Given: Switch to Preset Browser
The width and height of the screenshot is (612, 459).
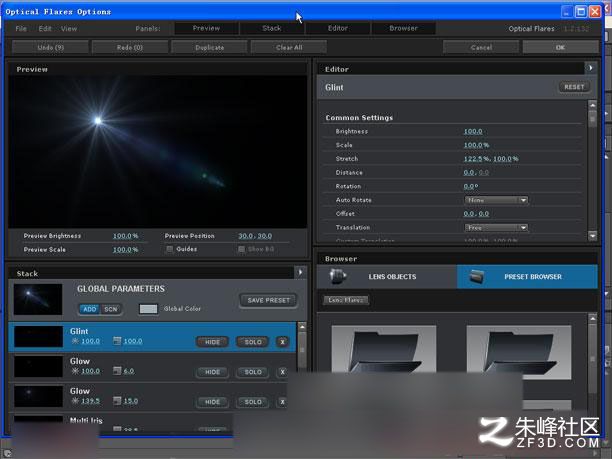Looking at the screenshot, I should tap(527, 276).
